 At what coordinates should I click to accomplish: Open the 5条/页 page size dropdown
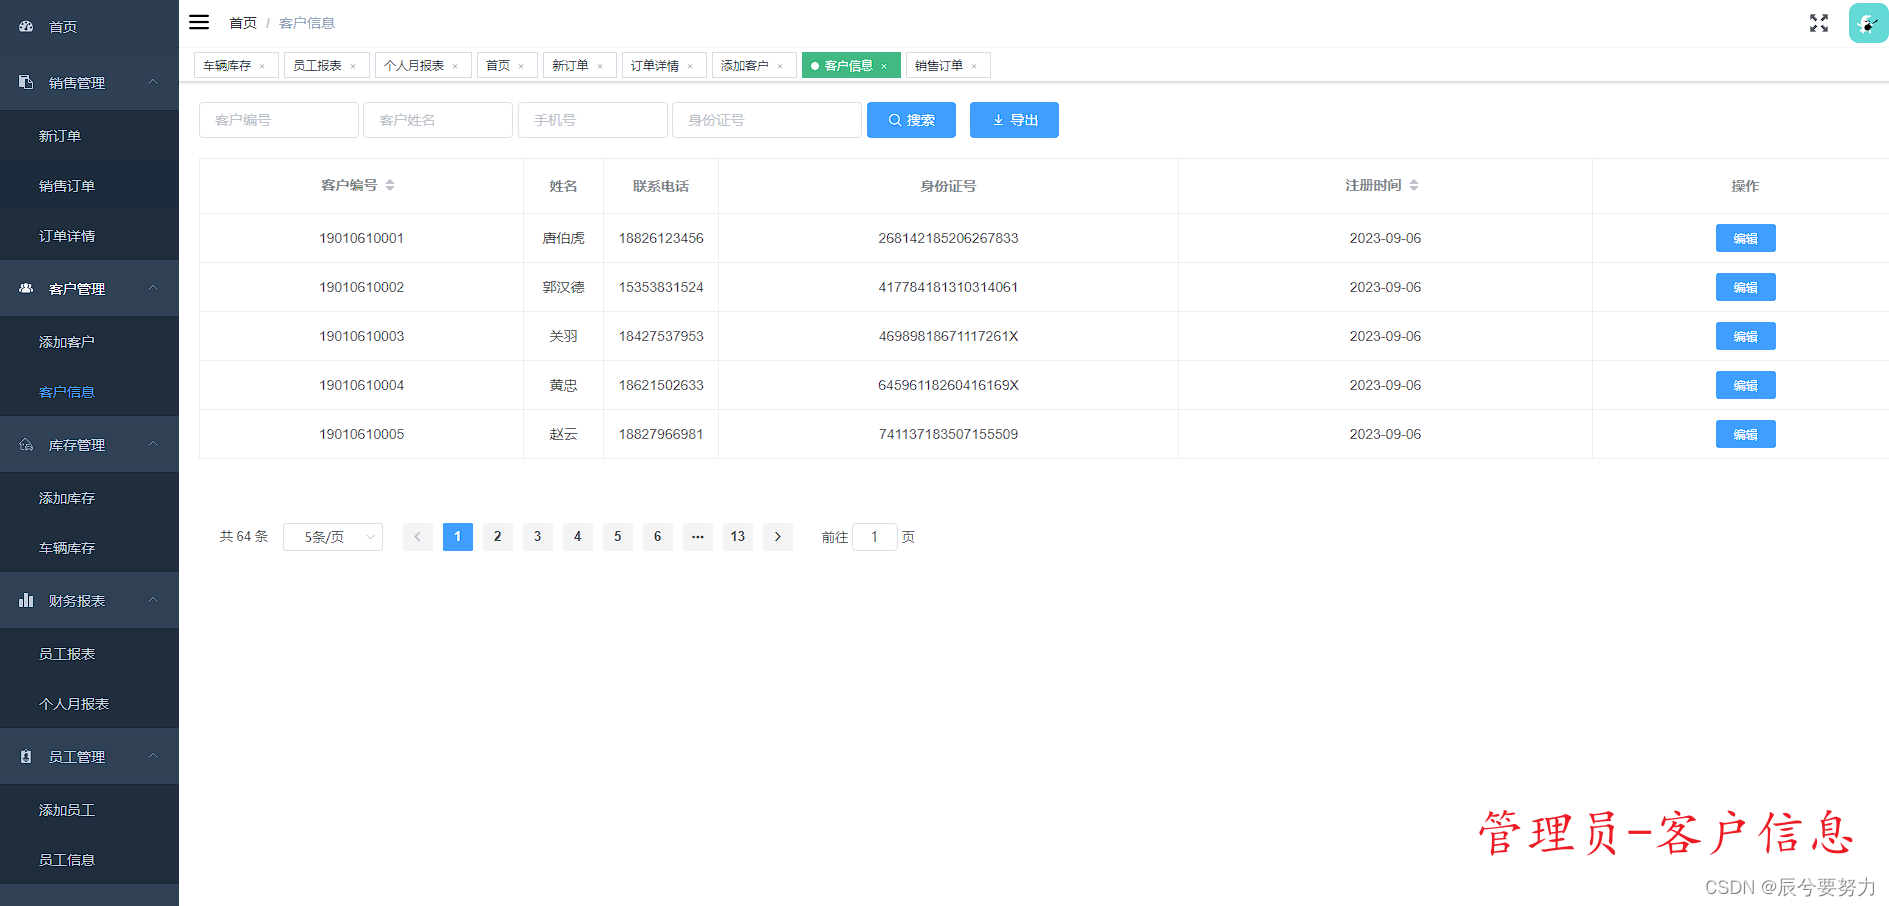[332, 537]
